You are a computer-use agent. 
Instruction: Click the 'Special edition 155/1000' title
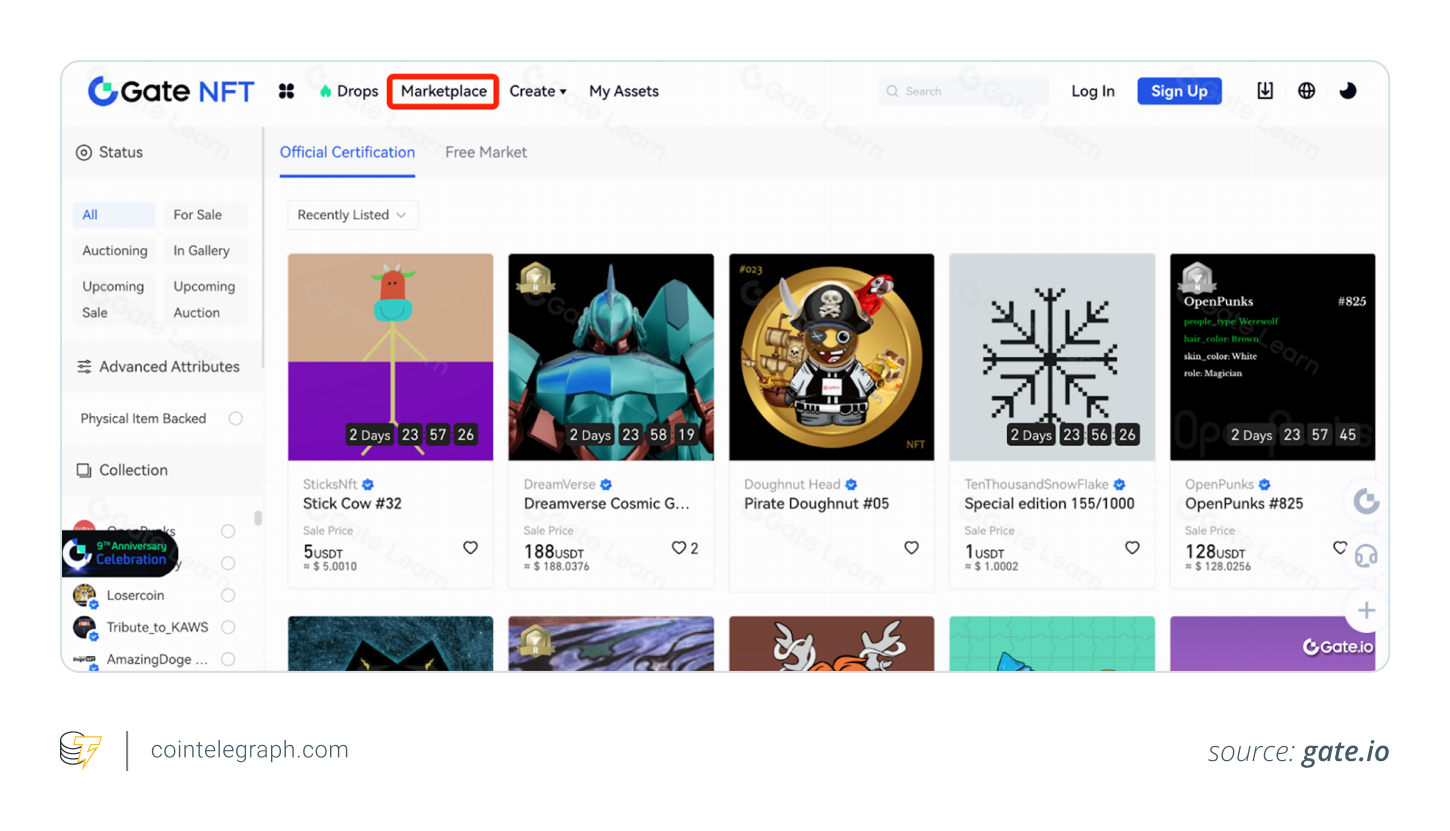(1049, 504)
